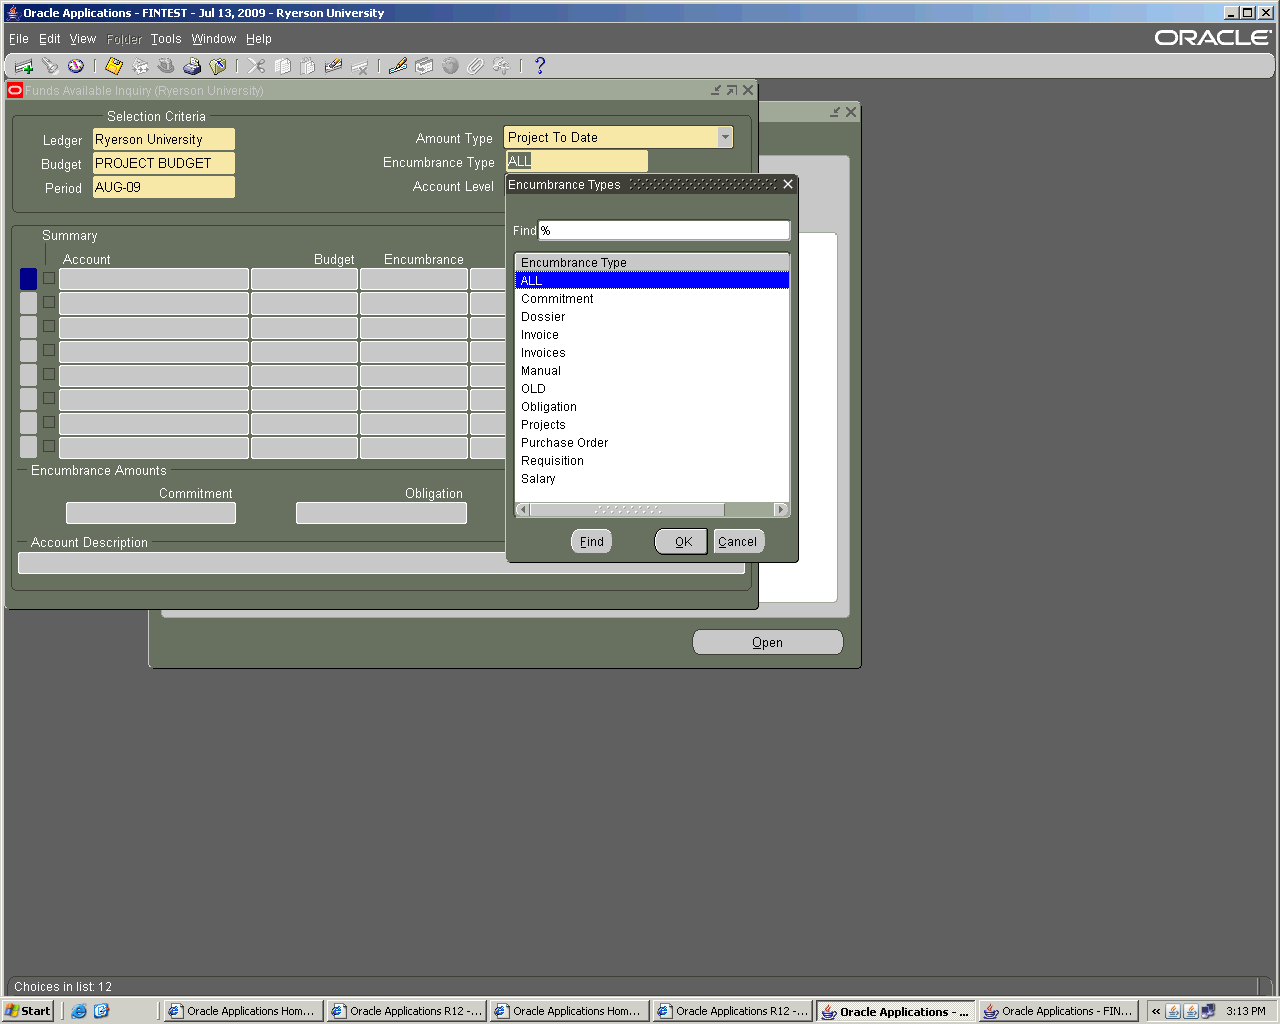This screenshot has height=1024, width=1280.
Task: Open the View menu
Action: 82,39
